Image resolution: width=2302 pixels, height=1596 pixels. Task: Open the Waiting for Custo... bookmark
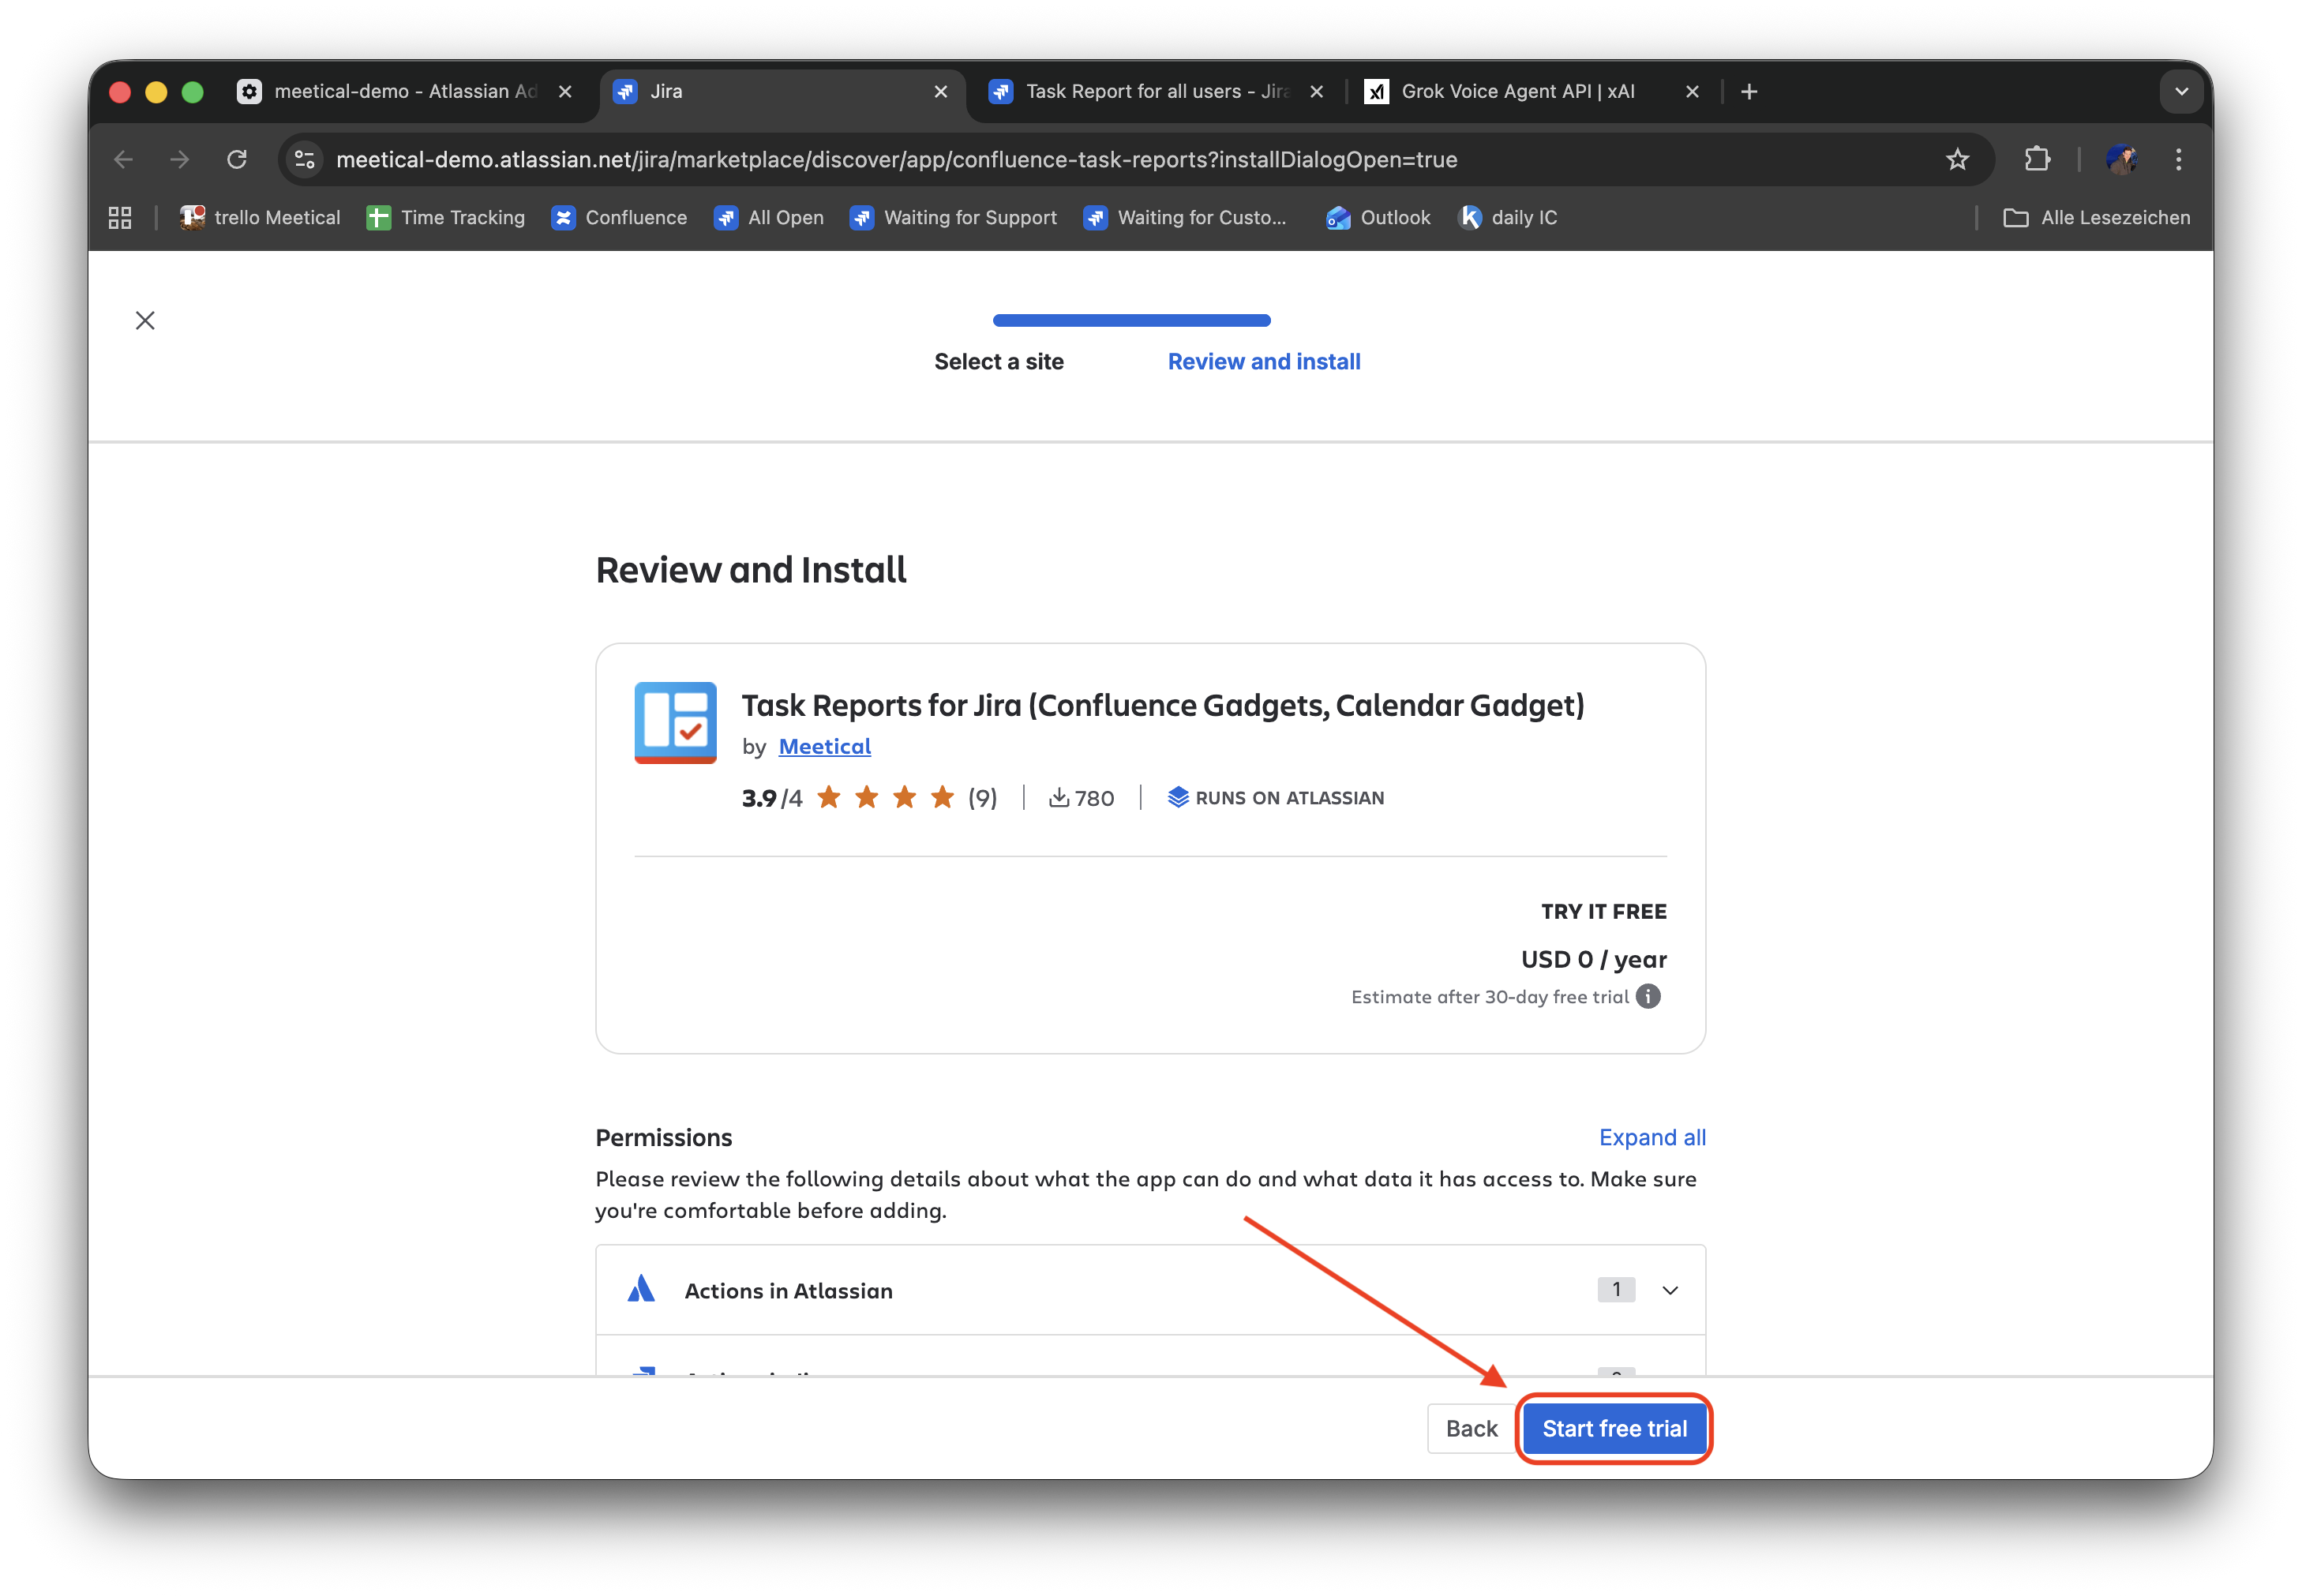point(1184,217)
